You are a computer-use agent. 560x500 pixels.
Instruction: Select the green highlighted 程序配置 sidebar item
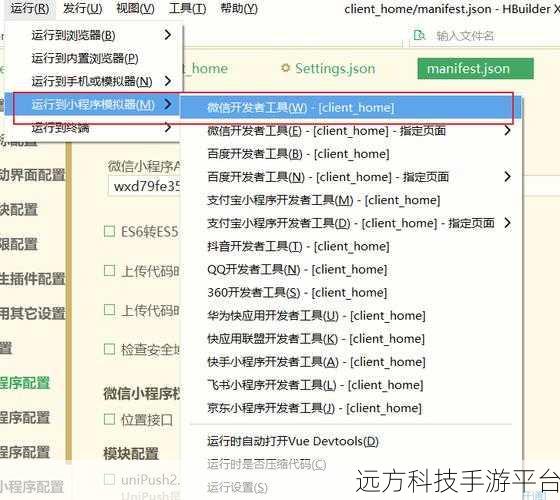pos(25,383)
